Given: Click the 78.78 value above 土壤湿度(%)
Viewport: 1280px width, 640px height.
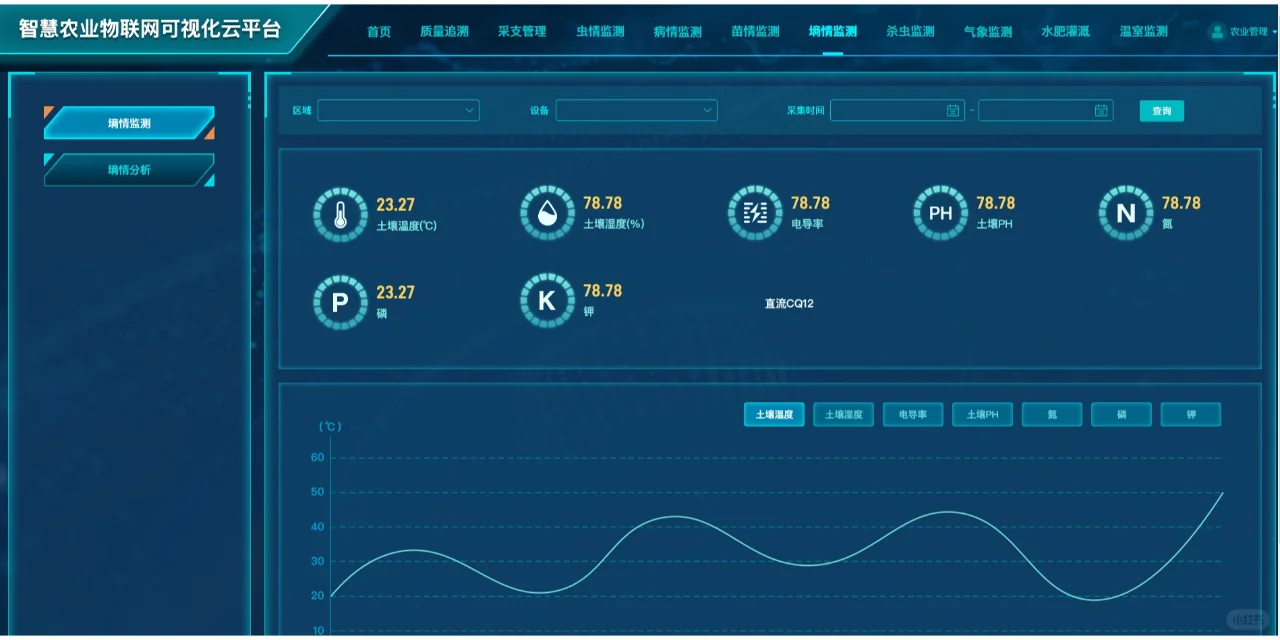Looking at the screenshot, I should [x=602, y=203].
